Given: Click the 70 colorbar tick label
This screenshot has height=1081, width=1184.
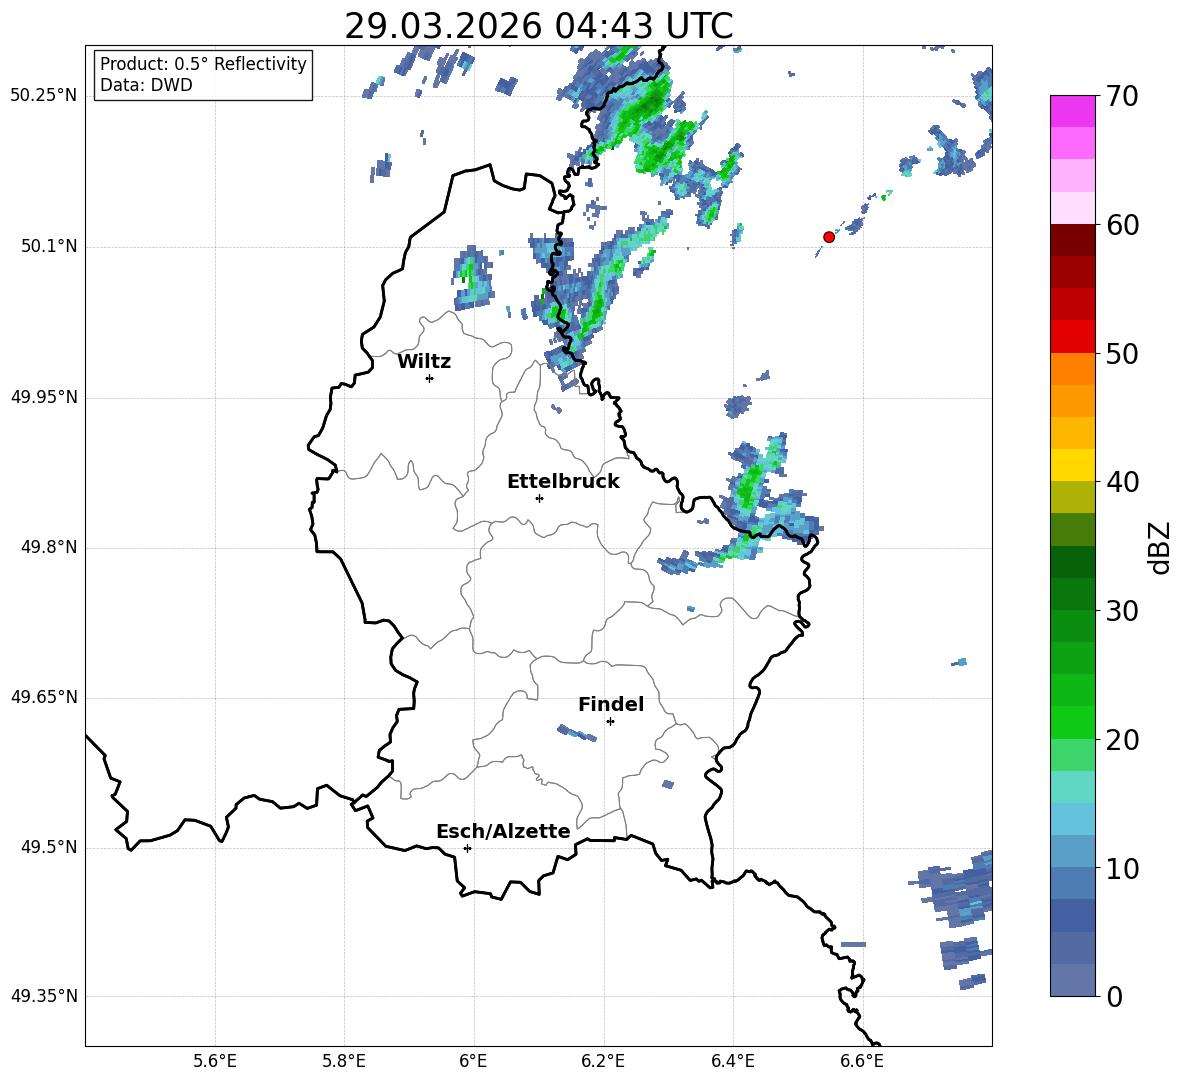Looking at the screenshot, I should 1122,97.
